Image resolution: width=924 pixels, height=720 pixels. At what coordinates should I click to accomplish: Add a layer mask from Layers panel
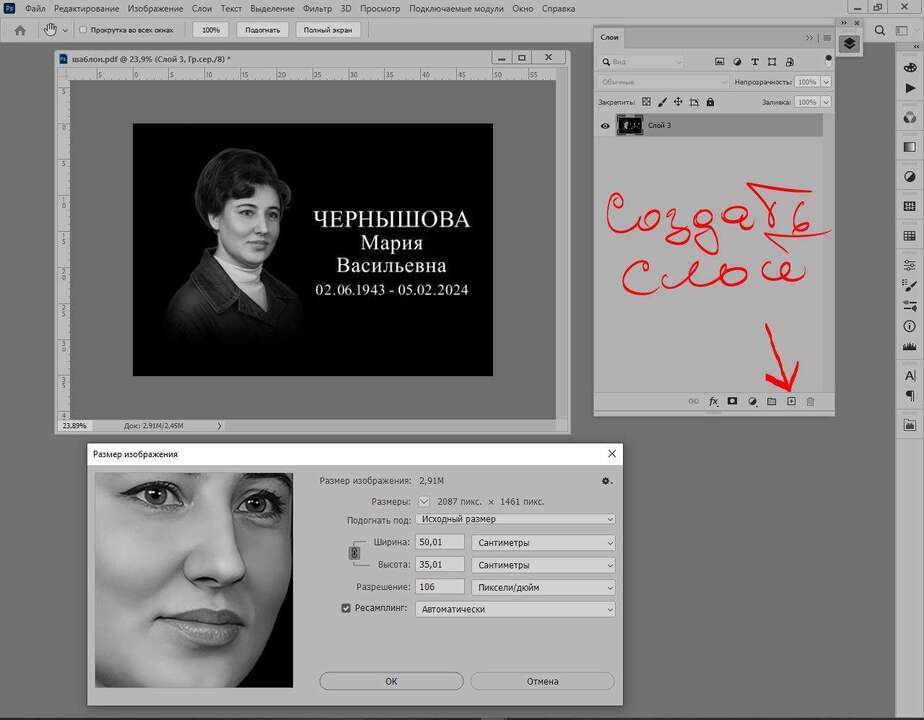click(x=732, y=401)
